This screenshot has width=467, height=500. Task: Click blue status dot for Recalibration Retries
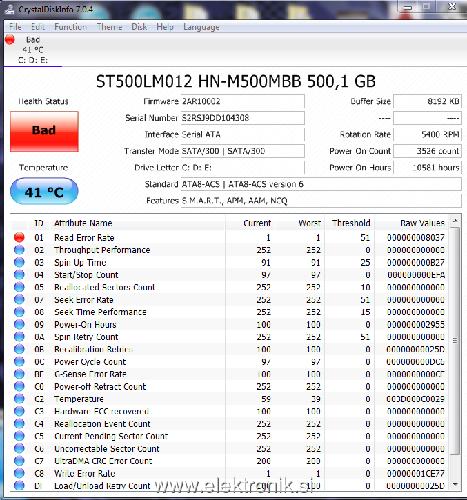pyautogui.click(x=19, y=349)
